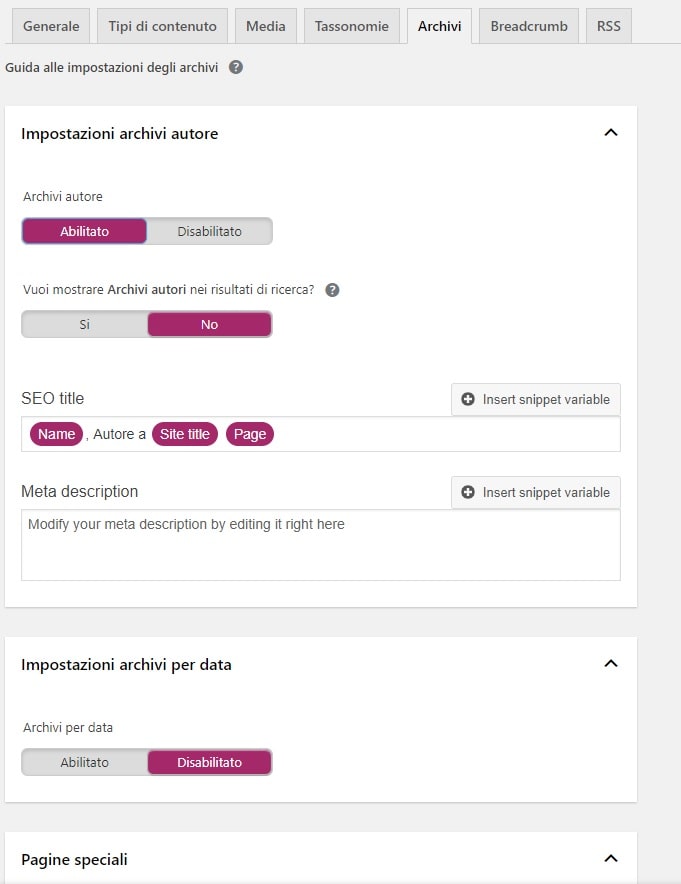
Task: Open help icon next to archive settings guide
Action: point(236,67)
